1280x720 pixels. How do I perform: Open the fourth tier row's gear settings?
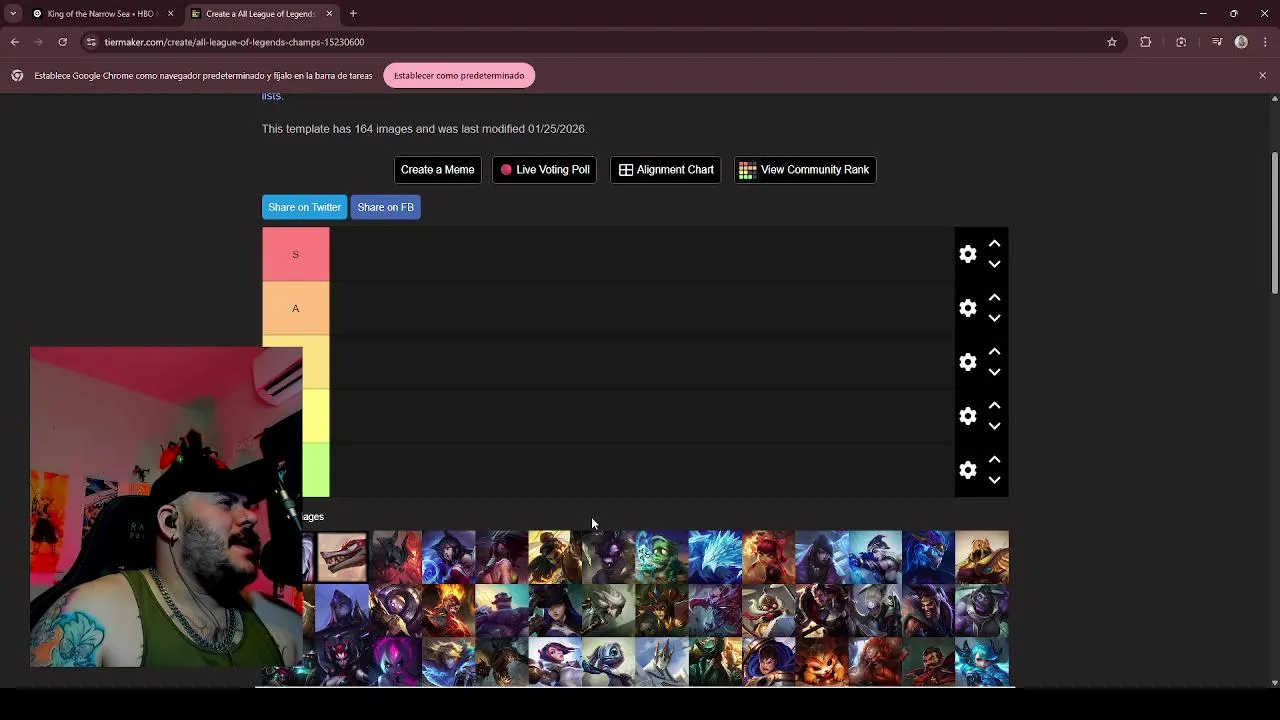(x=967, y=416)
